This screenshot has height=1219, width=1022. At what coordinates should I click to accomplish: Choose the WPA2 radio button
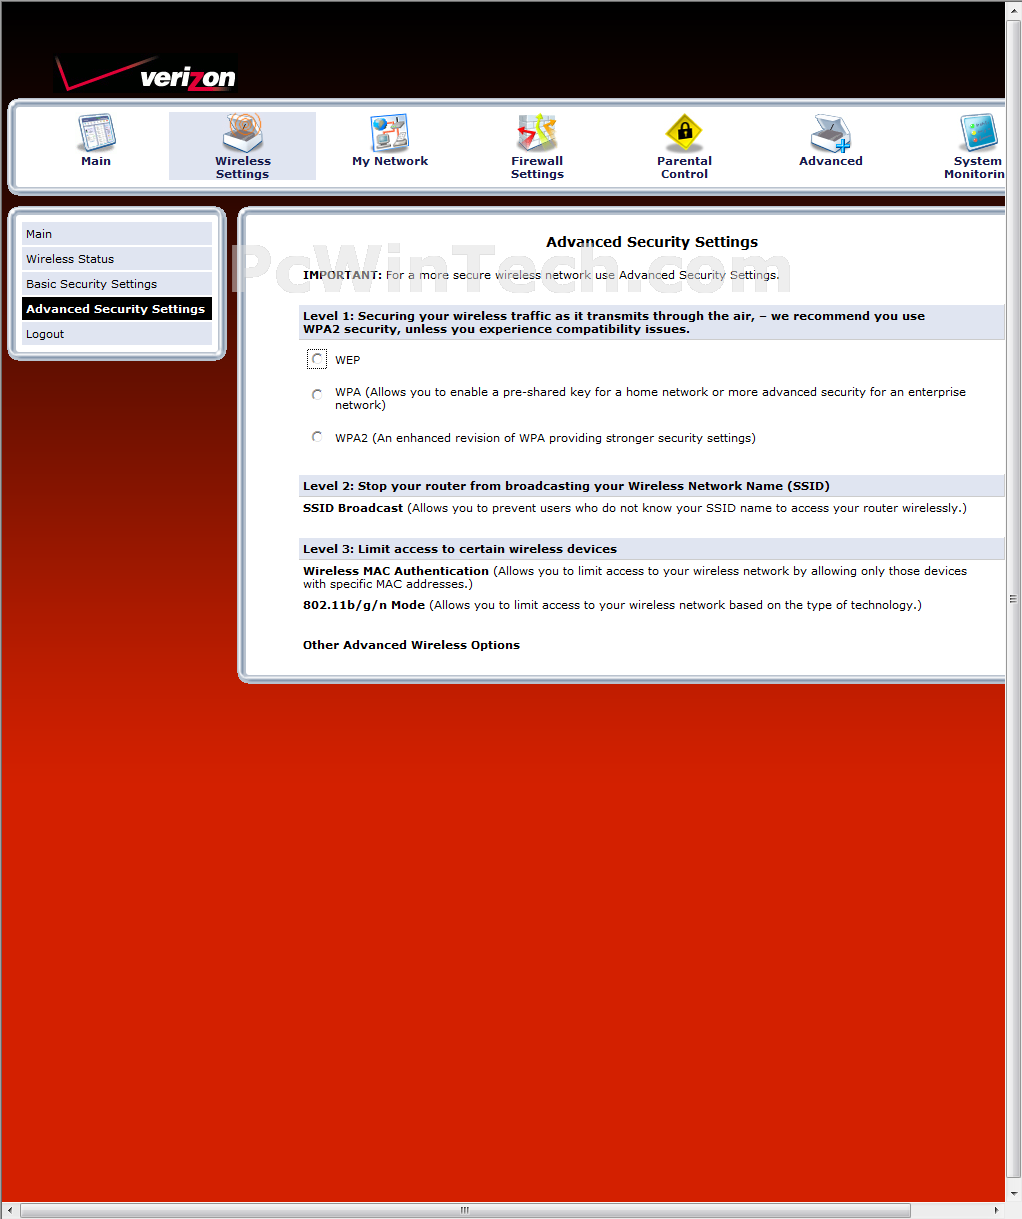point(317,437)
